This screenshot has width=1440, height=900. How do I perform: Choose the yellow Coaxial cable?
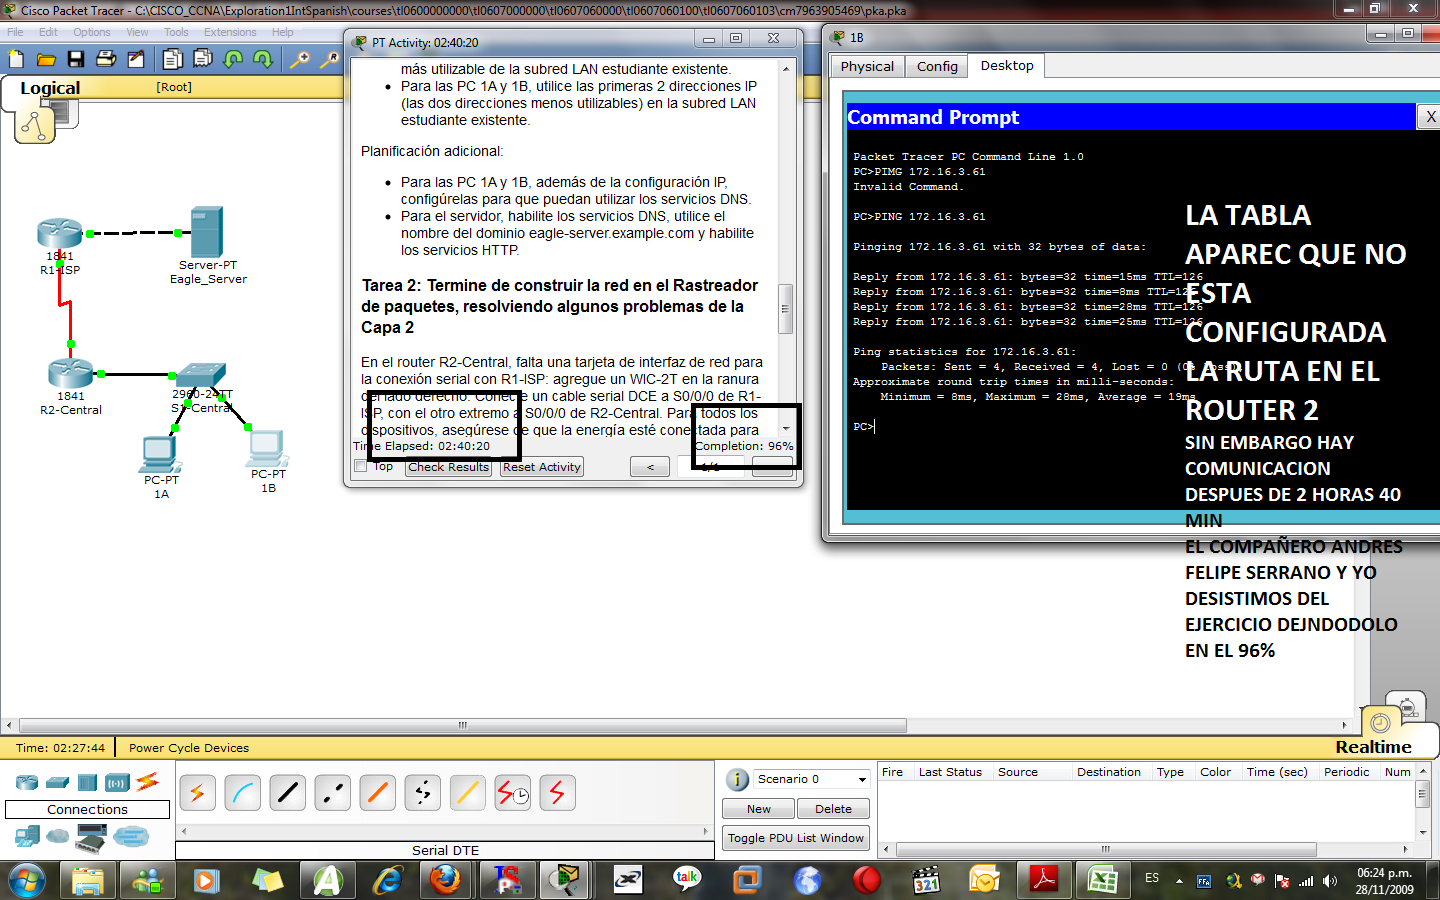[x=468, y=793]
